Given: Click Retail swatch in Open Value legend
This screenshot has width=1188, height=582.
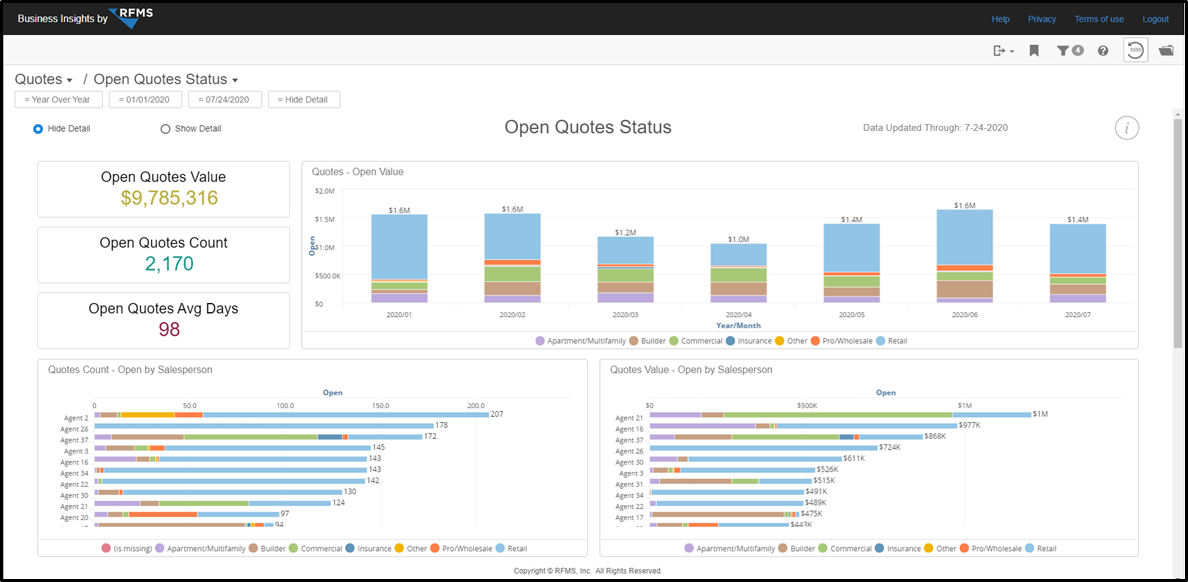Looking at the screenshot, I should pyautogui.click(x=878, y=341).
